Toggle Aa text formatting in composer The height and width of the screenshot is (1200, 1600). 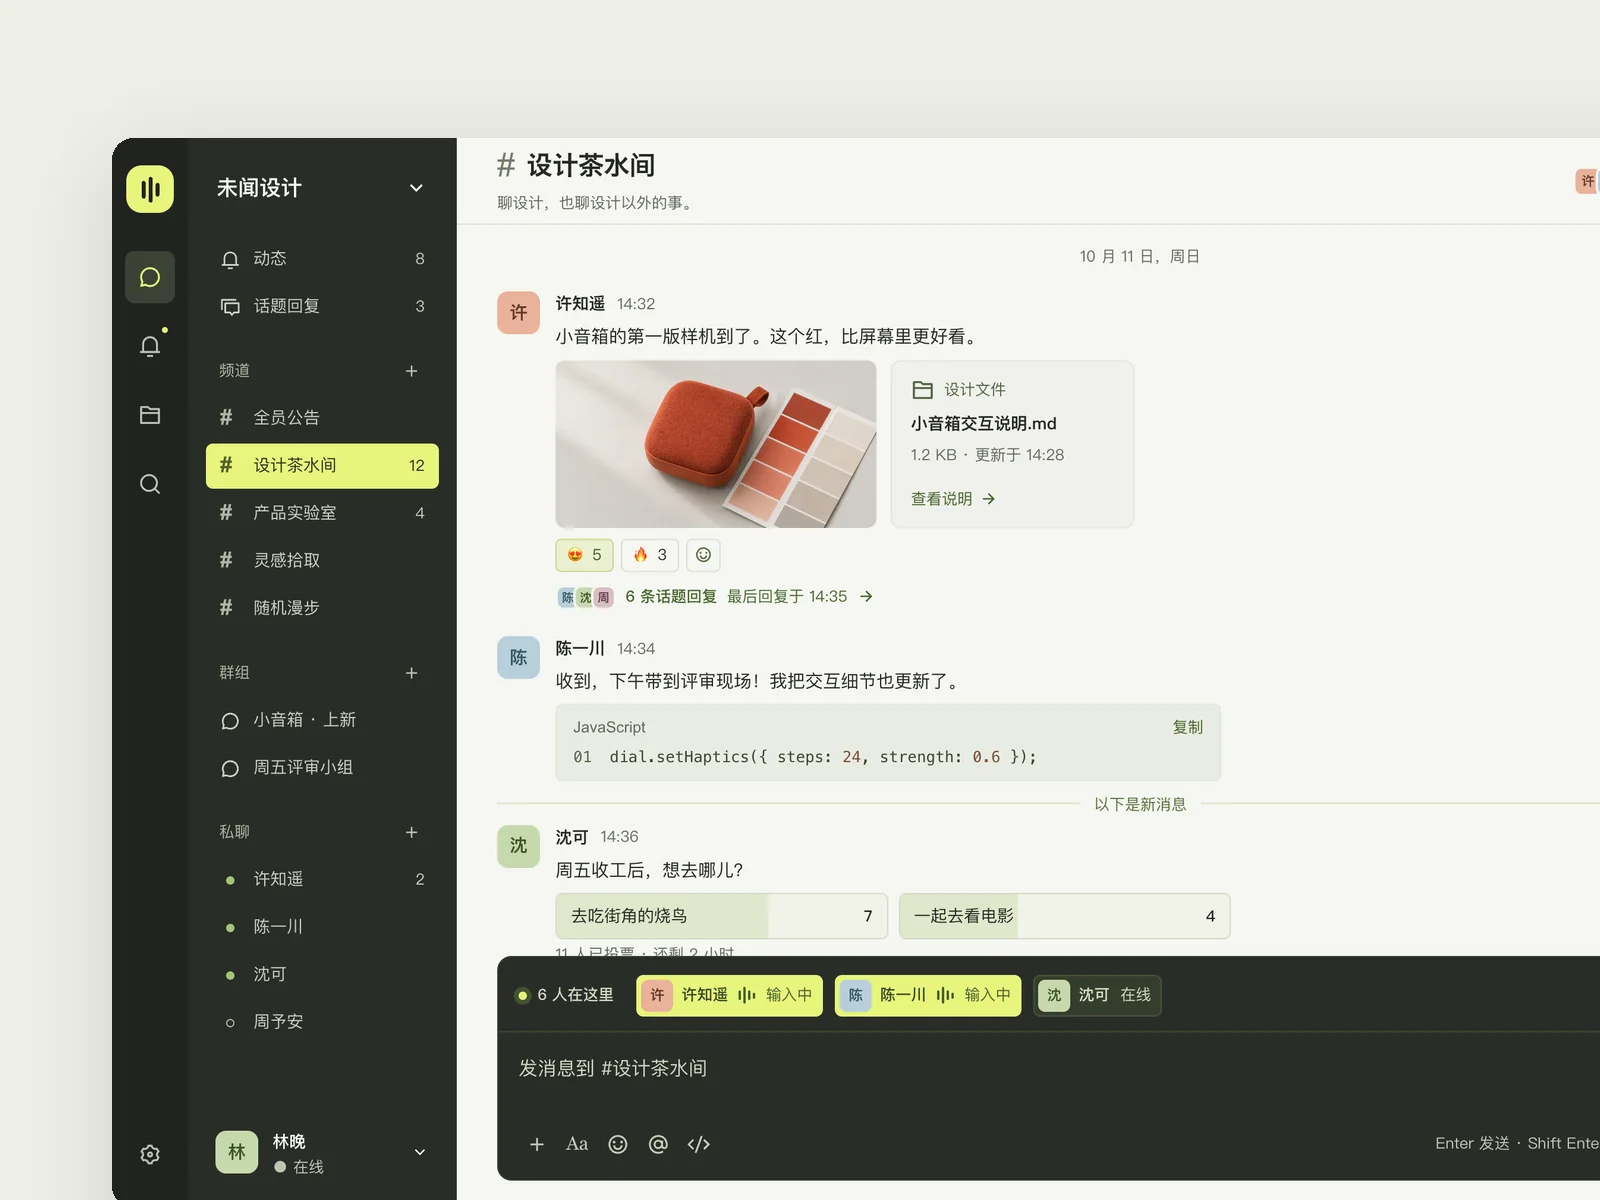coord(577,1144)
